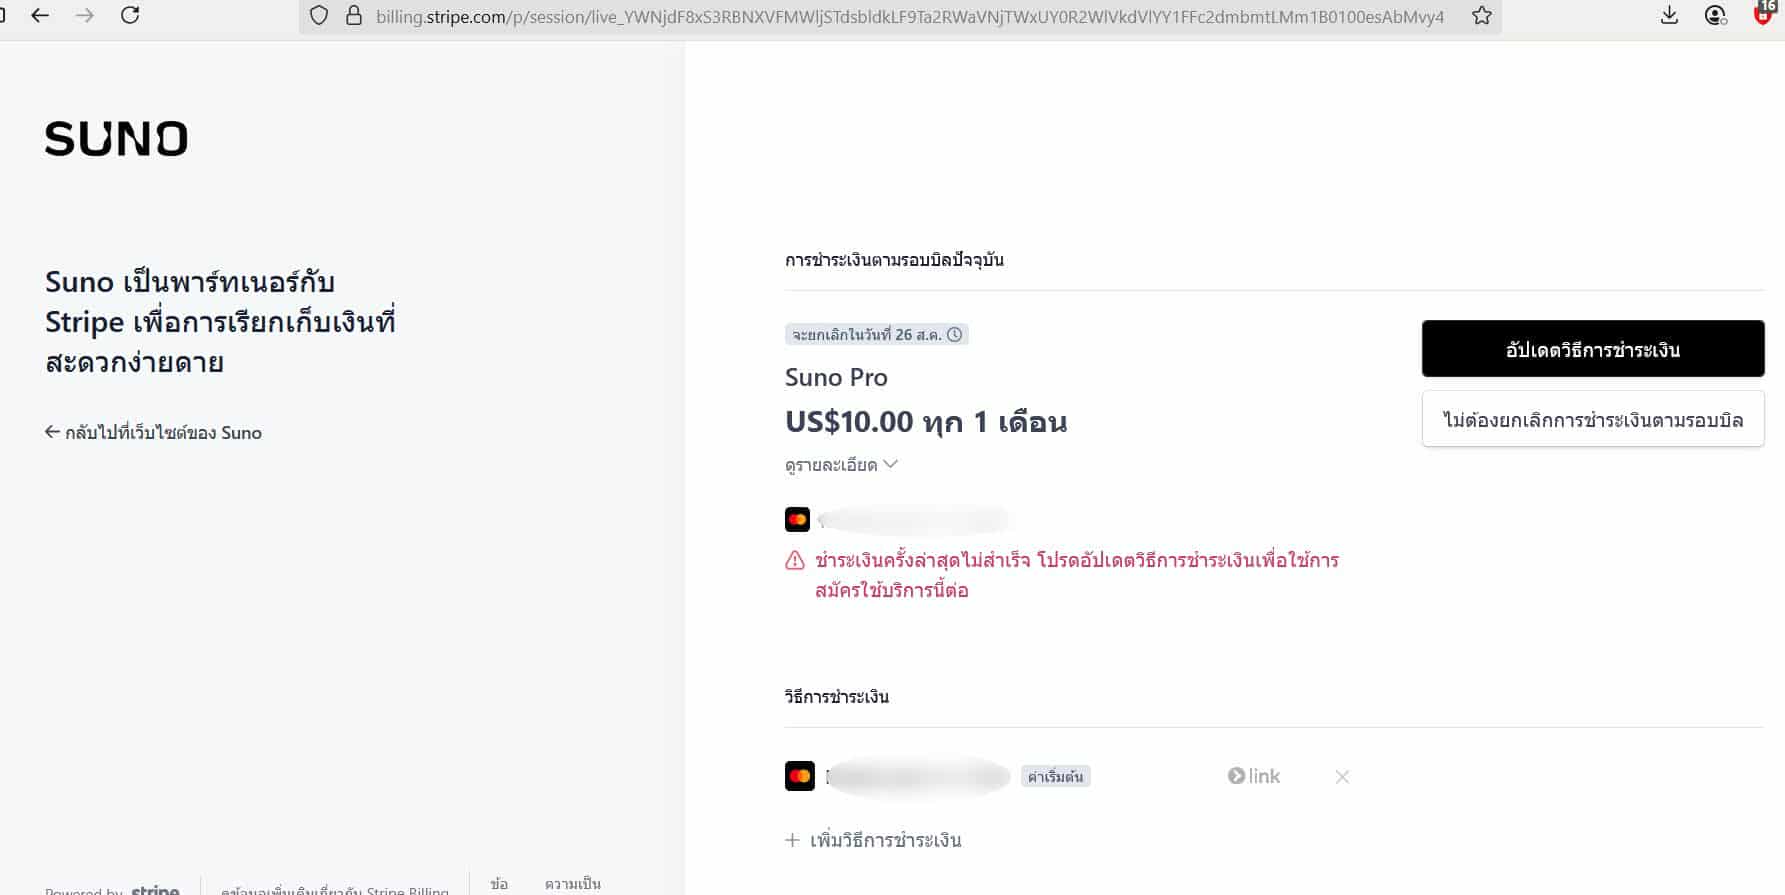1785x895 pixels.
Task: Click the SUNO logo
Action: (x=116, y=139)
